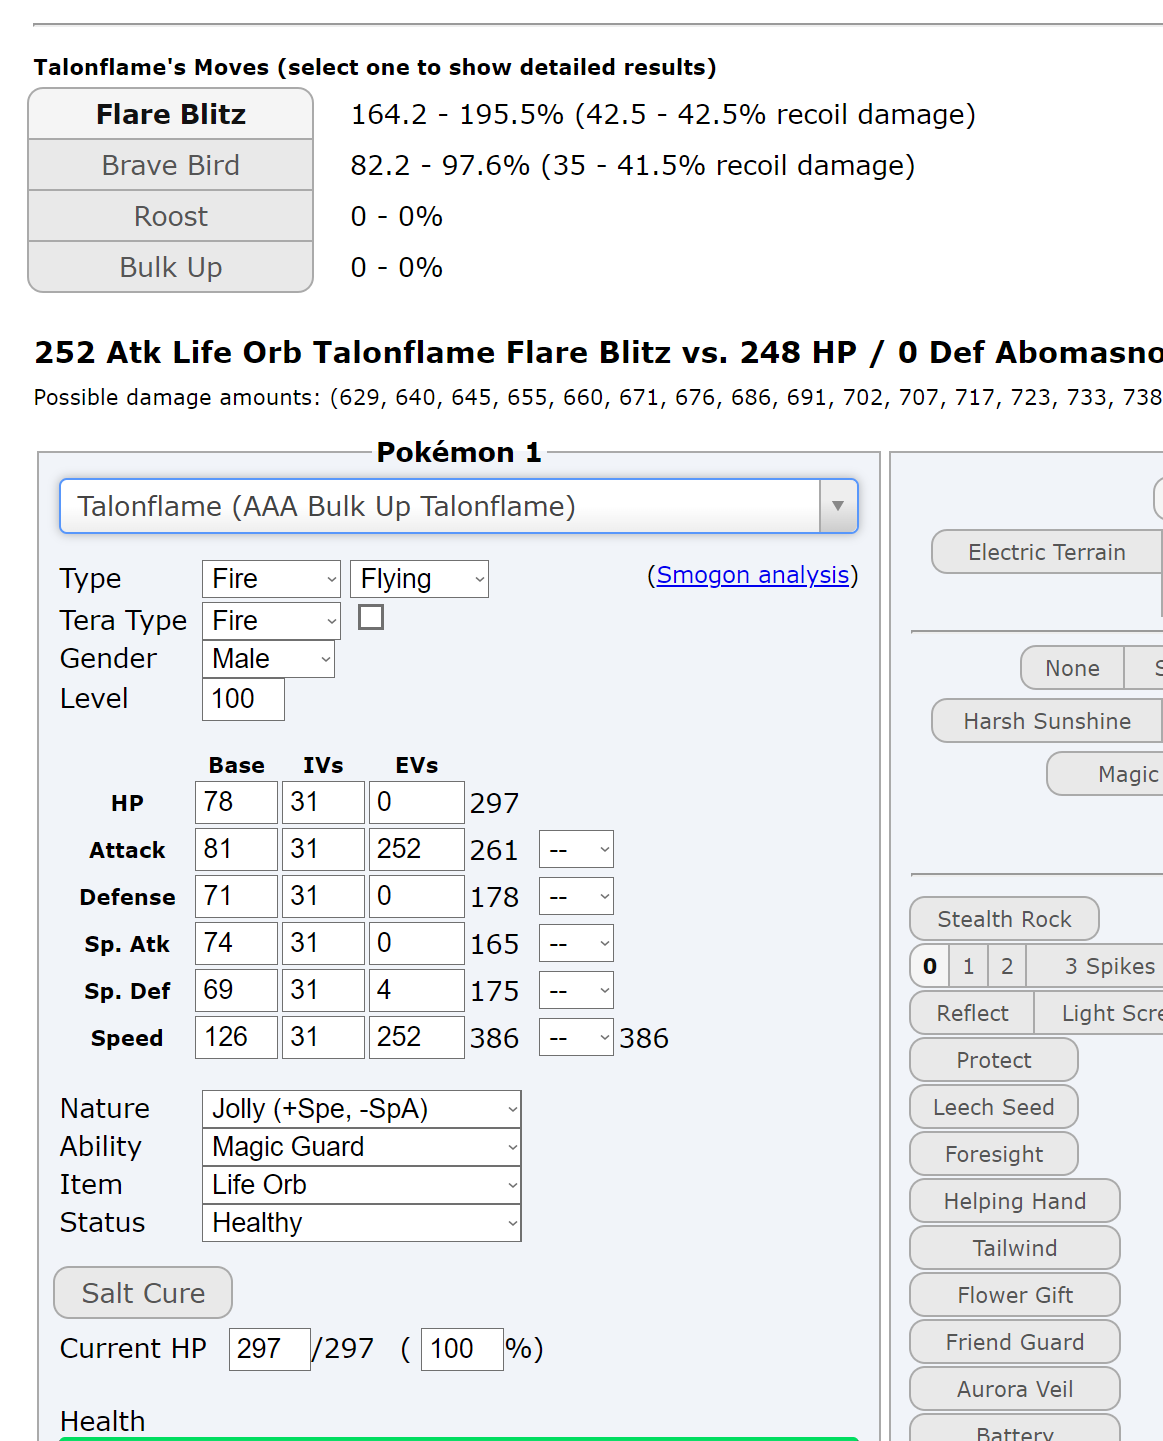The width and height of the screenshot is (1163, 1441).
Task: Open the Tera Type dropdown
Action: (x=271, y=621)
